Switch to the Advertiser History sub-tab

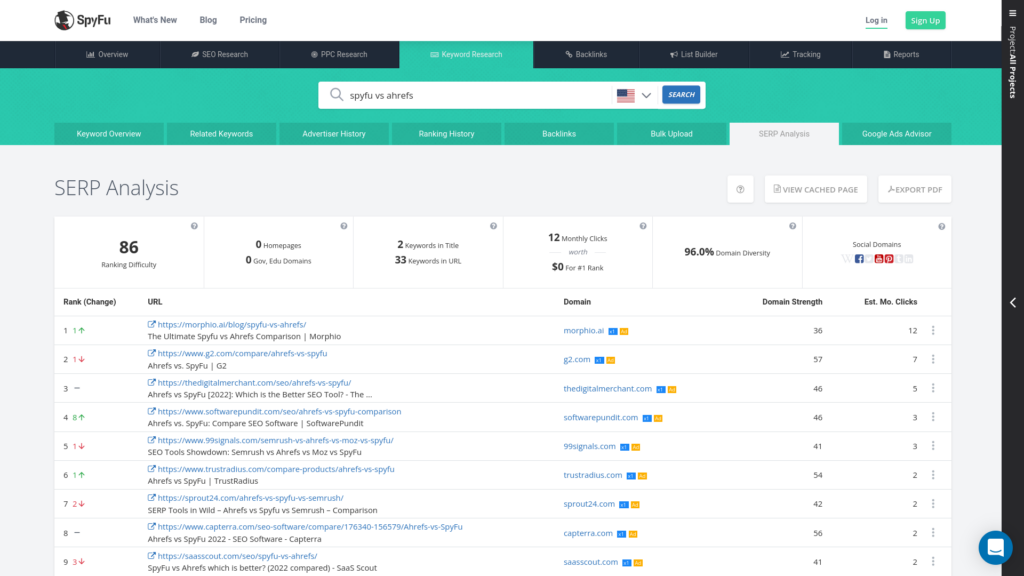point(334,134)
